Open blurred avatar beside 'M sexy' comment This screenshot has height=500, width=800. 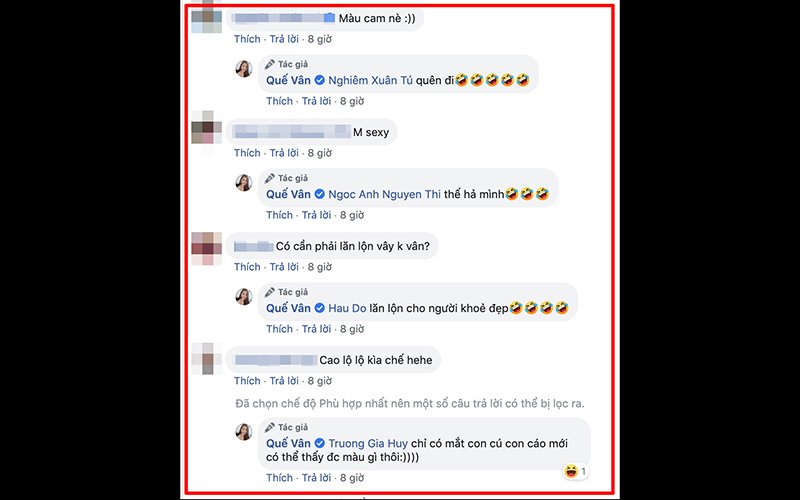click(206, 131)
